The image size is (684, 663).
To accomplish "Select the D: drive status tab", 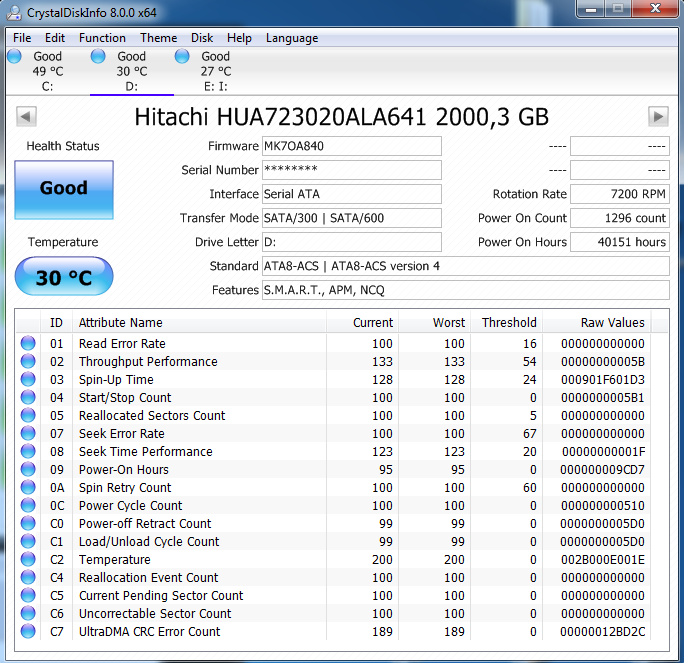I will tap(131, 71).
